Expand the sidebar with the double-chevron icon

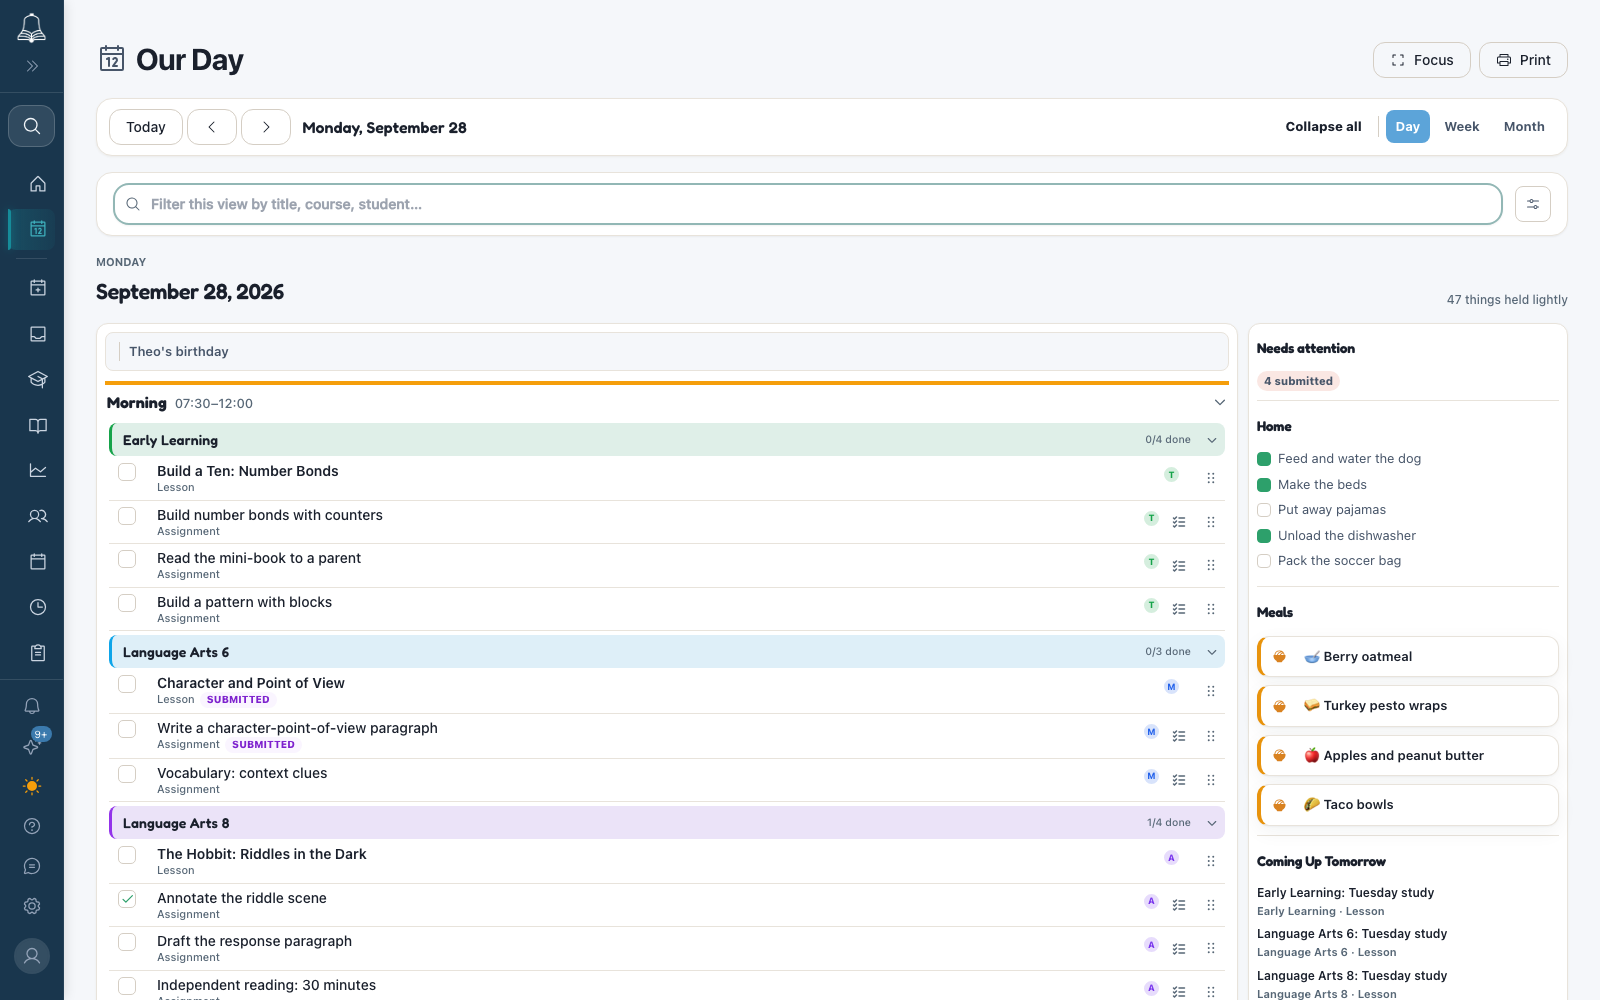tap(32, 66)
